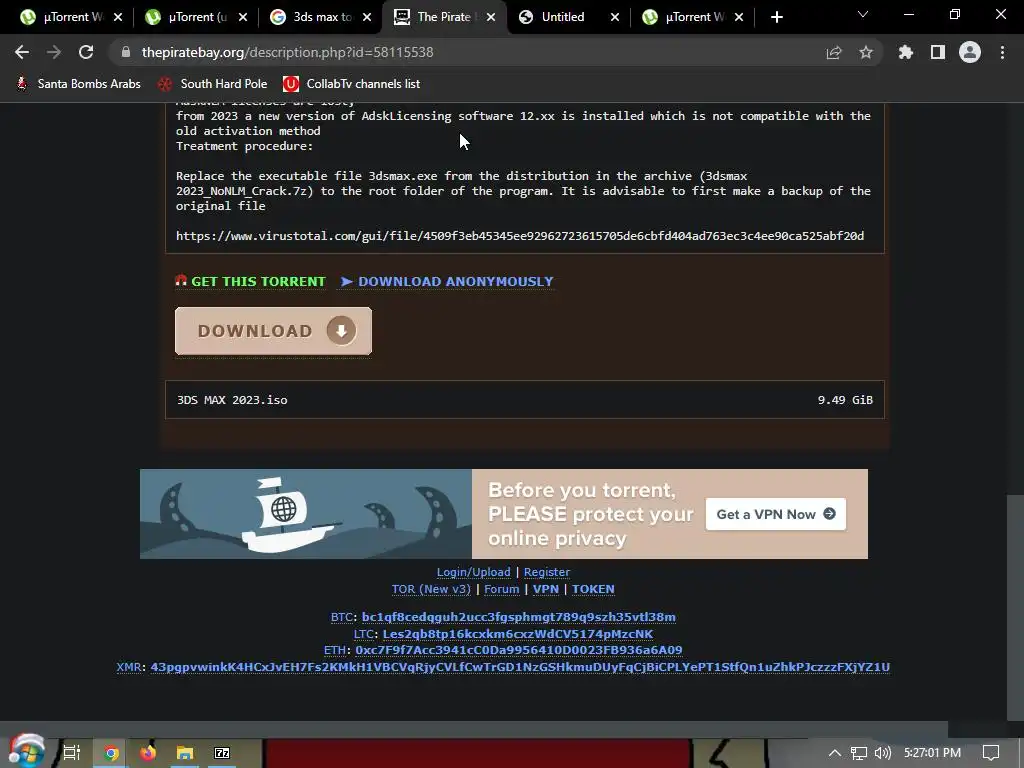Open the Windows Start button

point(27,752)
